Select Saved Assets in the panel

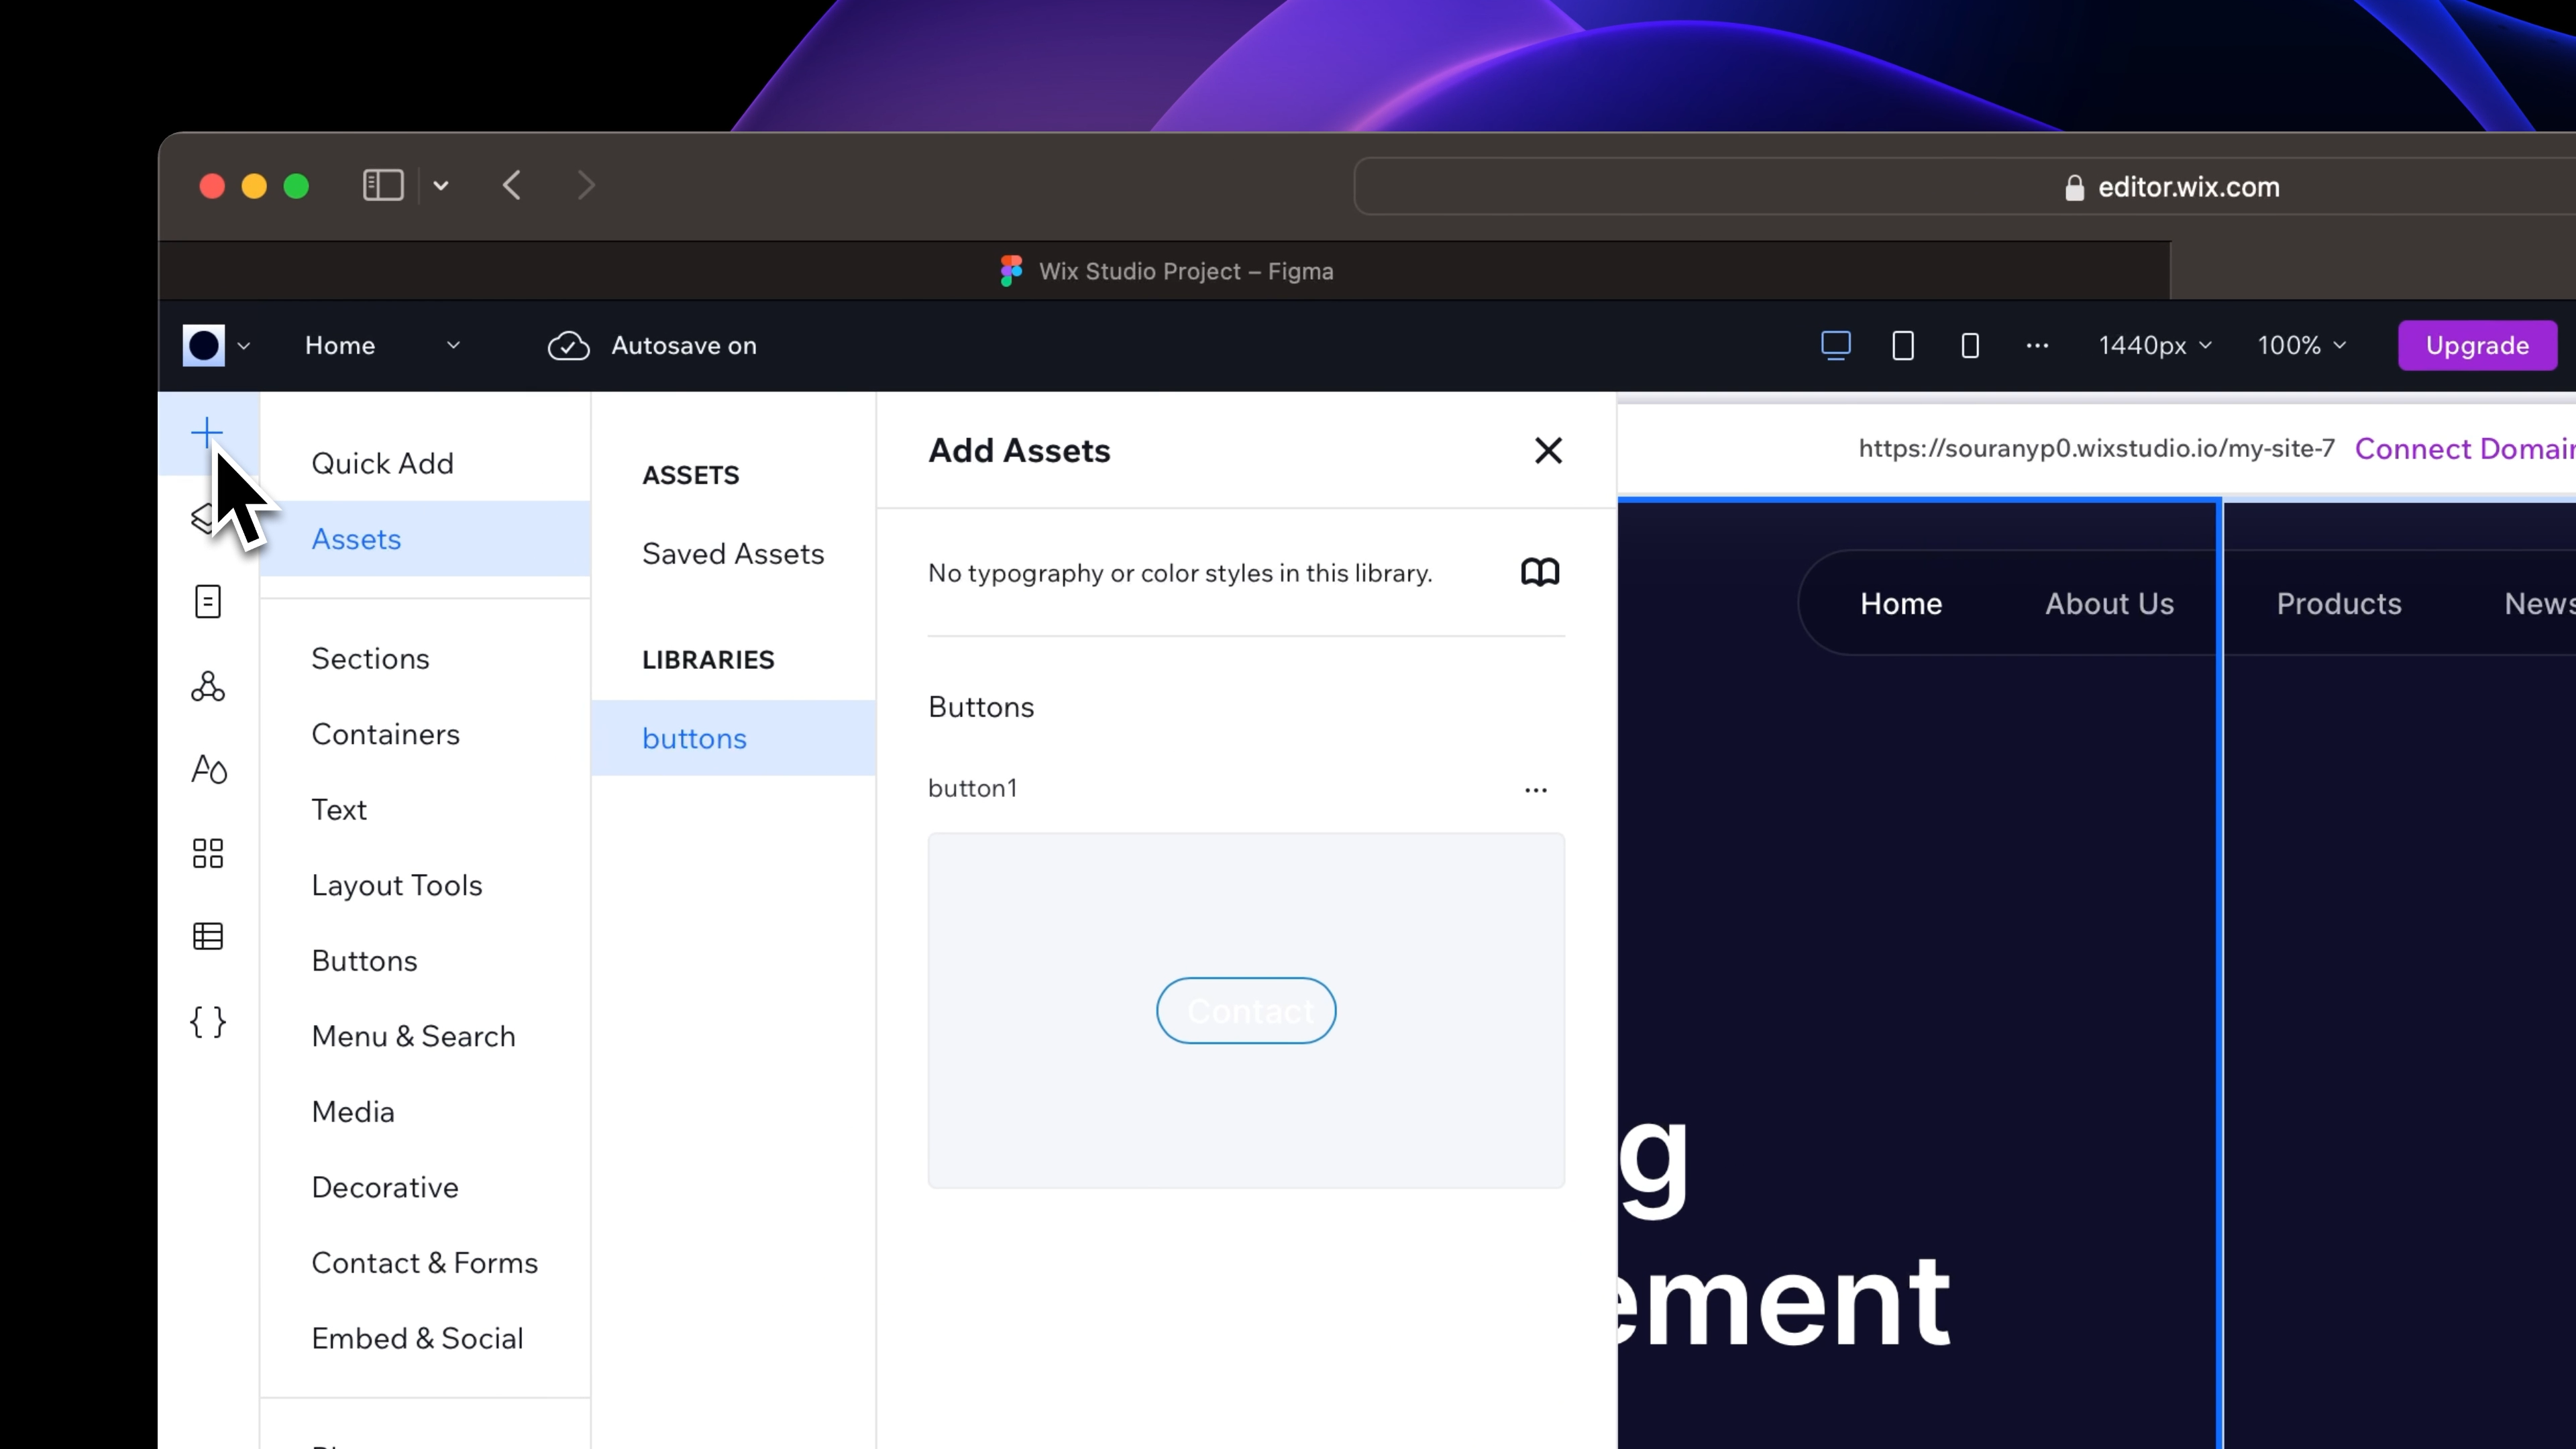pyautogui.click(x=733, y=554)
